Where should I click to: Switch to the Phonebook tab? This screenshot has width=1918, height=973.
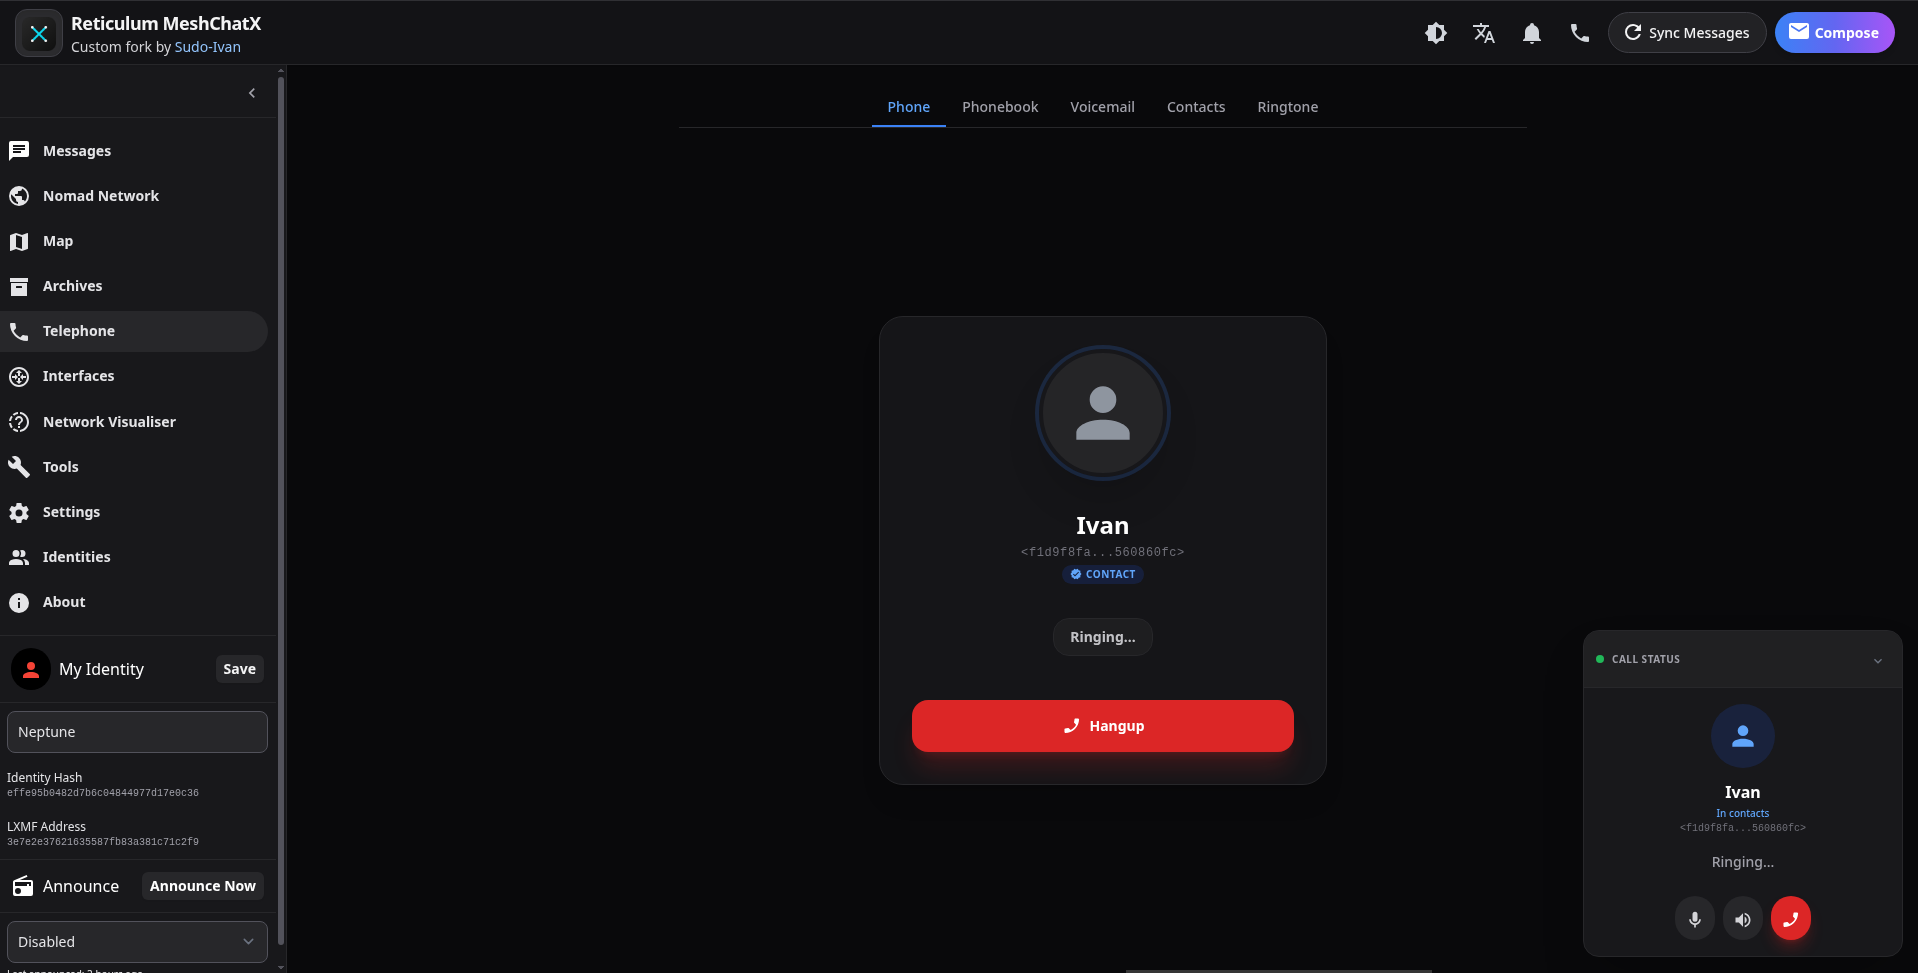tap(999, 107)
